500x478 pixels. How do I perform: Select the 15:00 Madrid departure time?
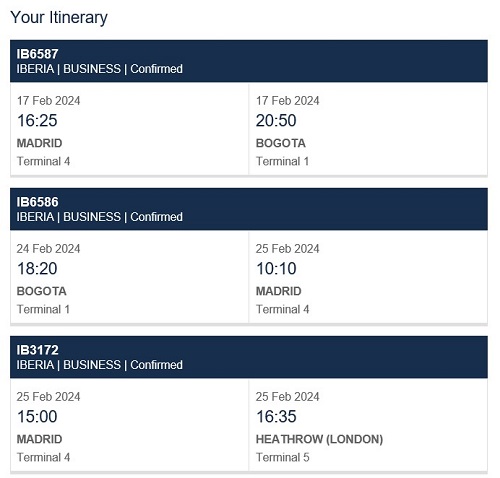(x=37, y=416)
